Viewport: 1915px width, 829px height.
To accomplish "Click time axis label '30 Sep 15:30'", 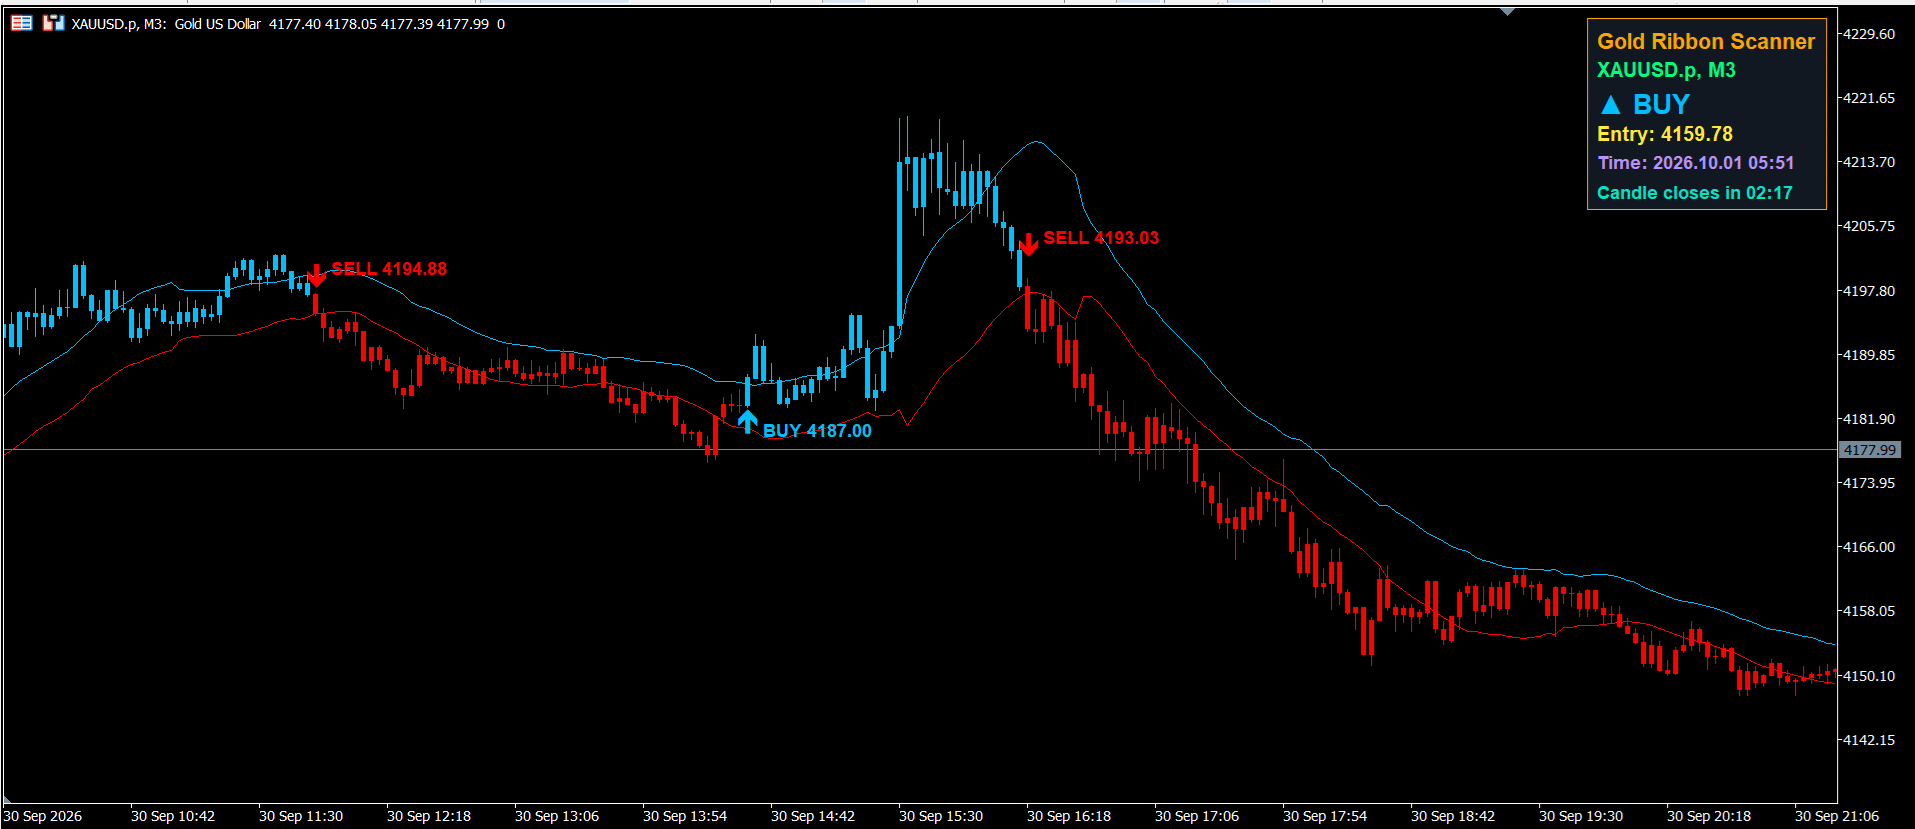I will 941,816.
